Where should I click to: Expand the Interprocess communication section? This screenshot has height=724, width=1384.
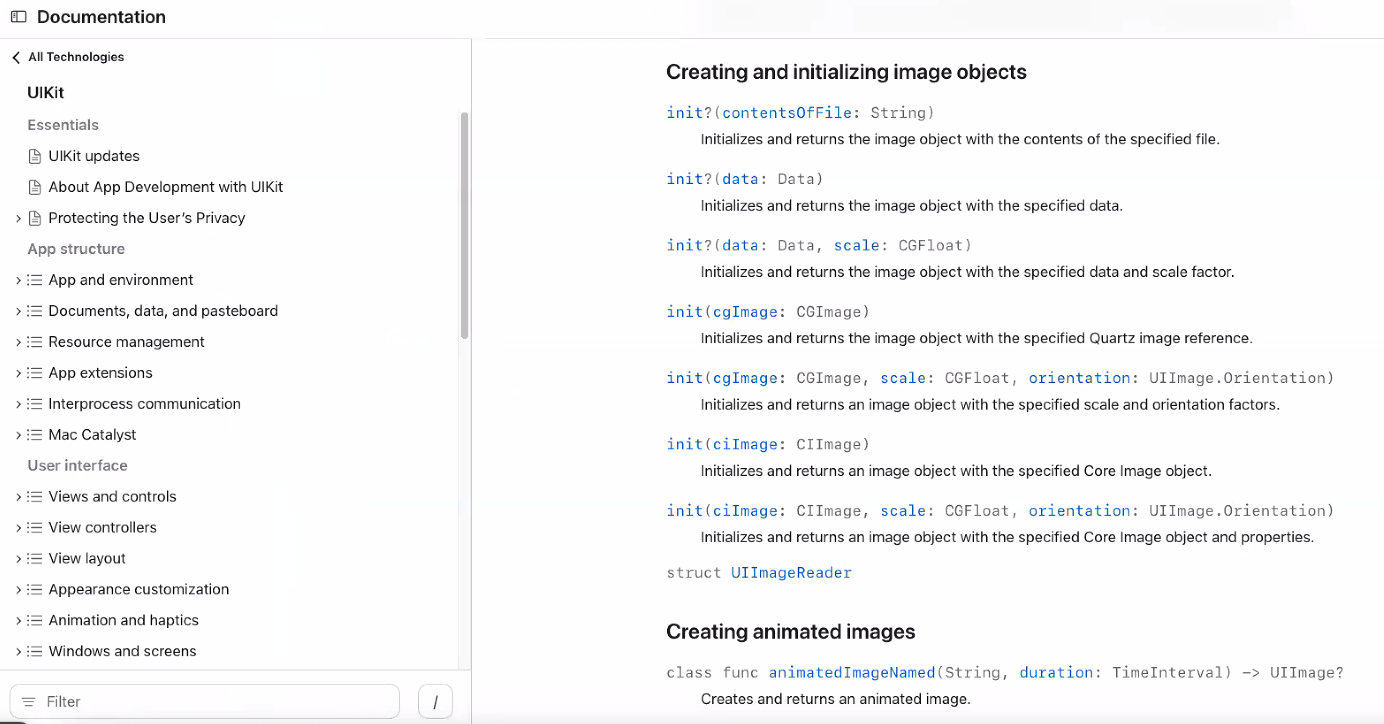tap(18, 404)
